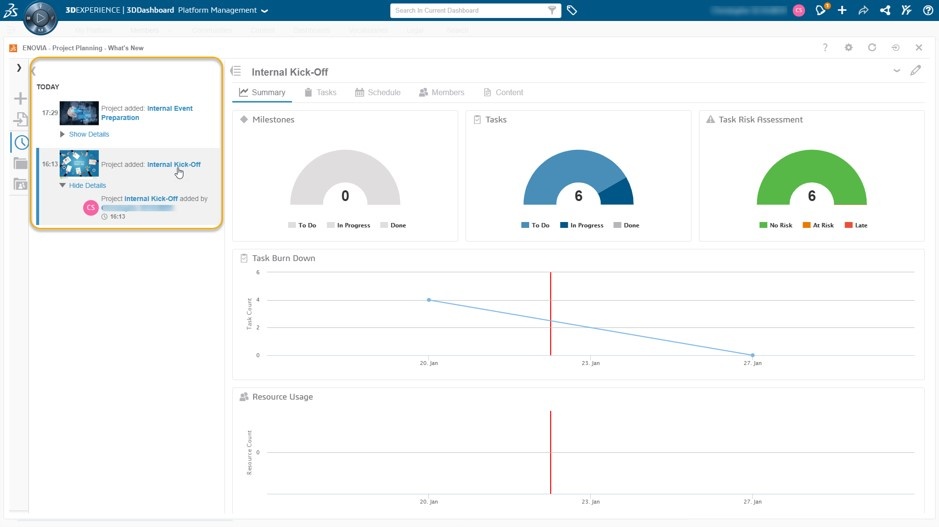Viewport: 939px width, 527px height.
Task: Open the widget settings gear icon
Action: pyautogui.click(x=849, y=47)
